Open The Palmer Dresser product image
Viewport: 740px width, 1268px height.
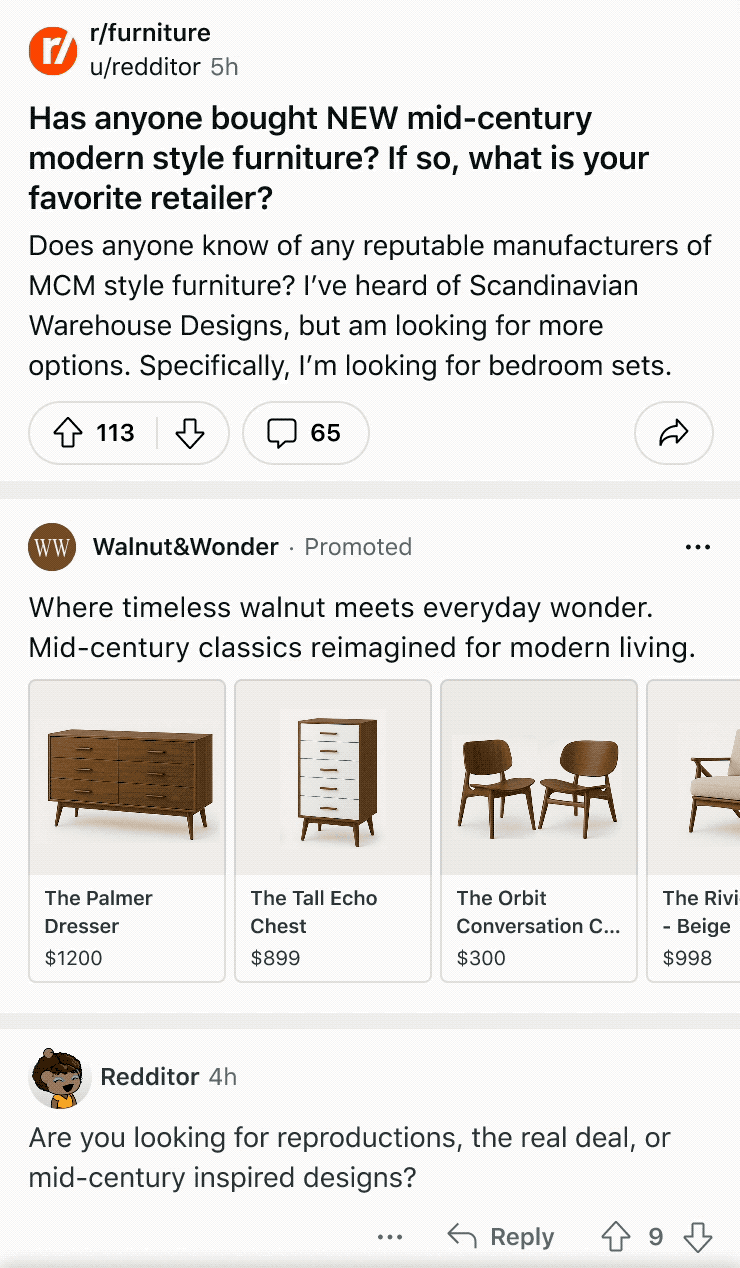(127, 778)
